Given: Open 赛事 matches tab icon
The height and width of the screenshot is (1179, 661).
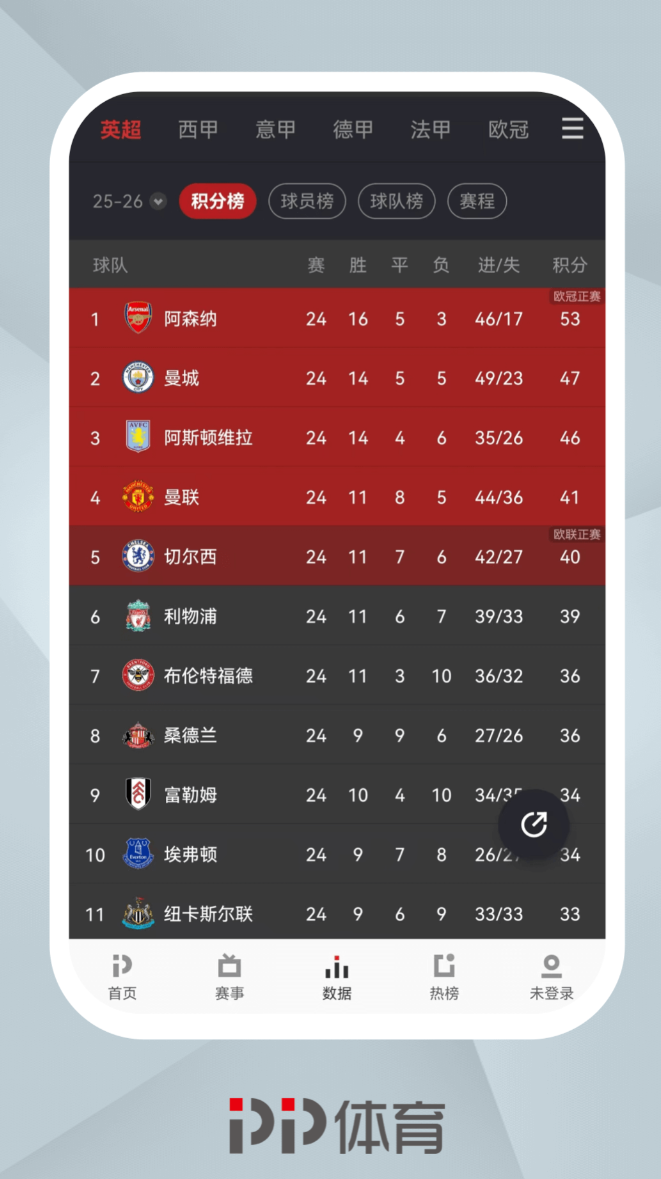Looking at the screenshot, I should coord(230,966).
